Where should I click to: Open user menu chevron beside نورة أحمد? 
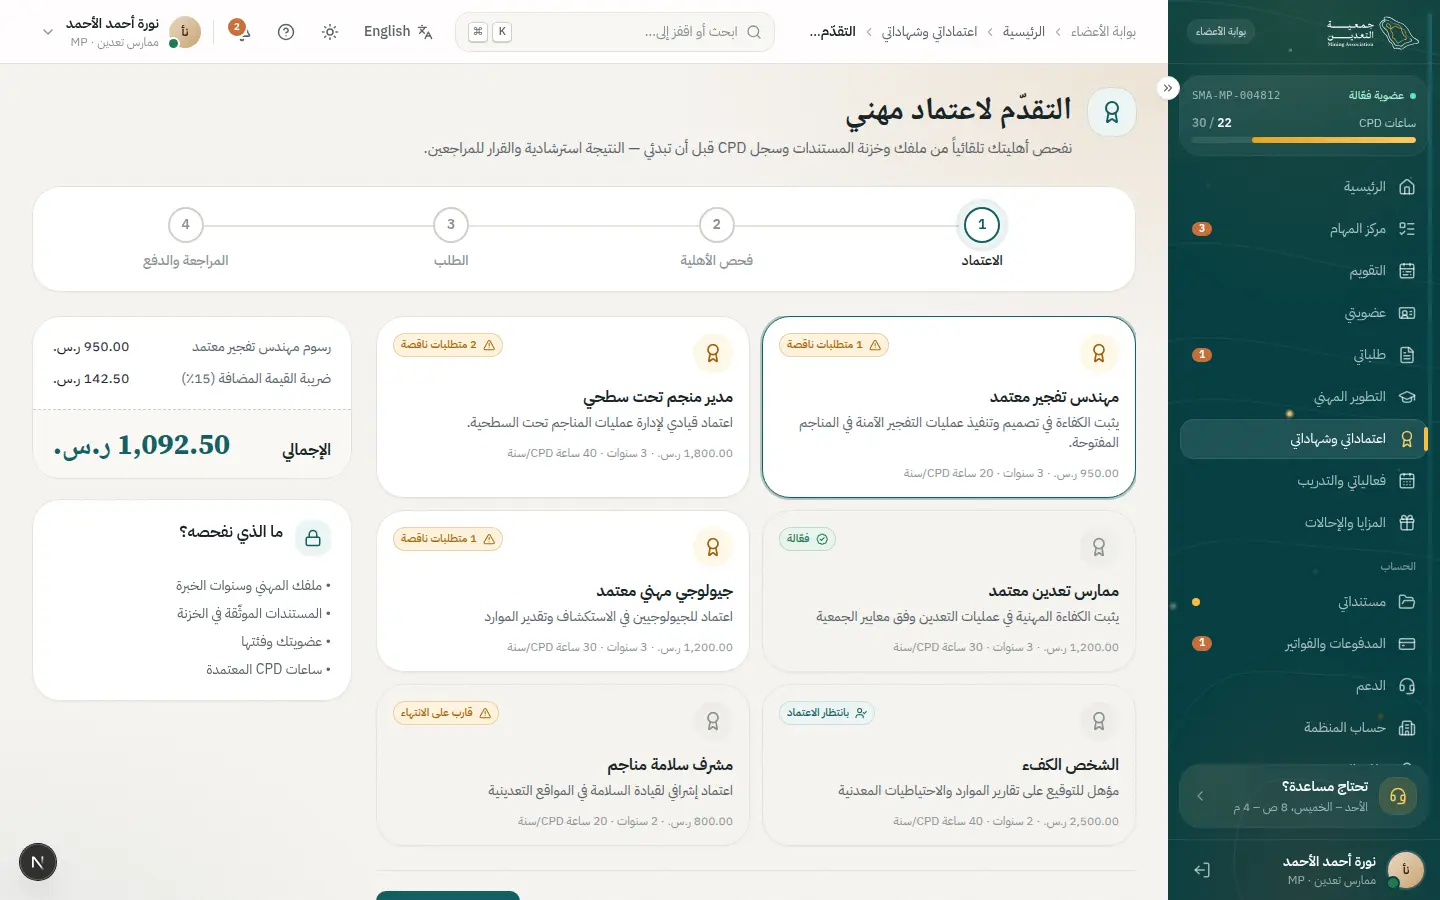pyautogui.click(x=47, y=32)
